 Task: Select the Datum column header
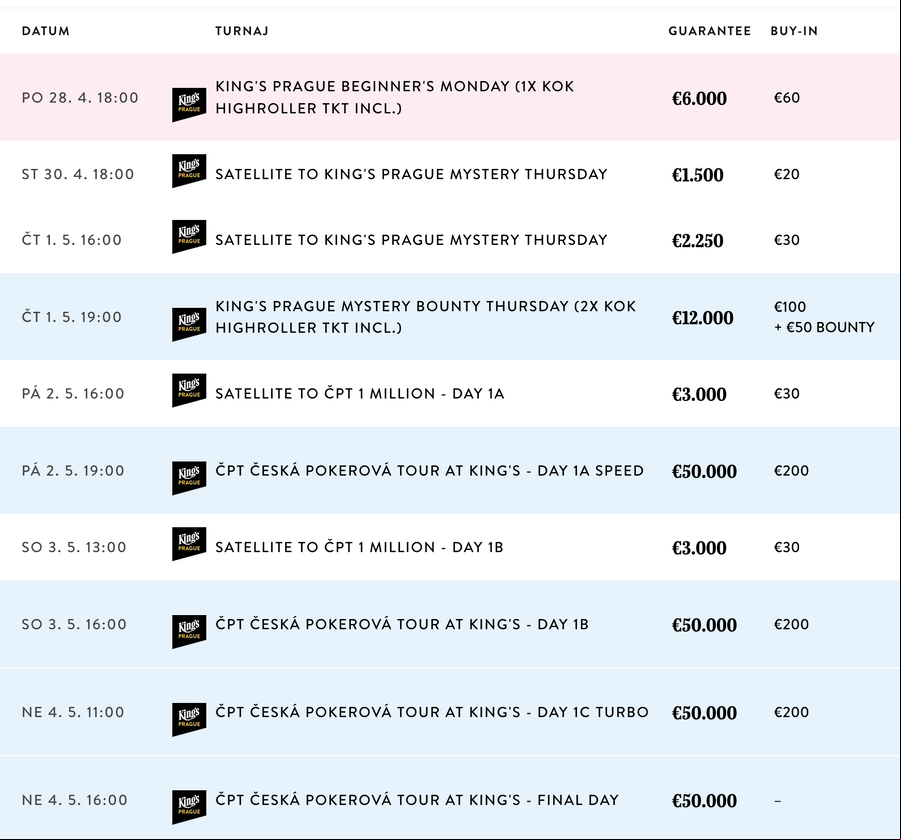(46, 31)
